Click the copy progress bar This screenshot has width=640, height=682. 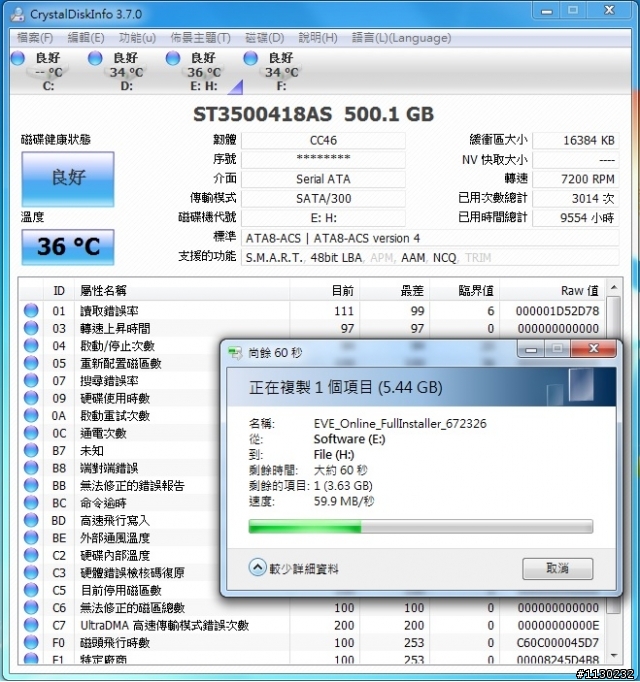pyautogui.click(x=420, y=527)
